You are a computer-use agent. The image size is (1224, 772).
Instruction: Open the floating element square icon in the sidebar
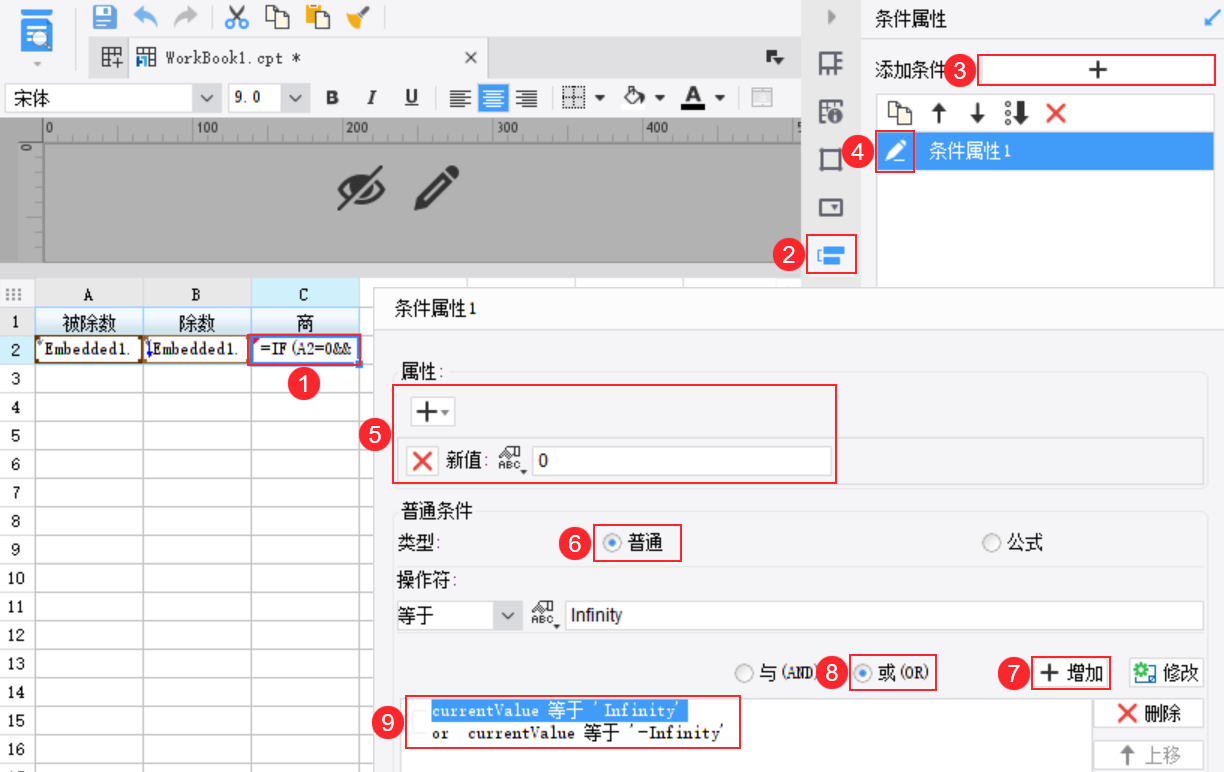coord(830,160)
